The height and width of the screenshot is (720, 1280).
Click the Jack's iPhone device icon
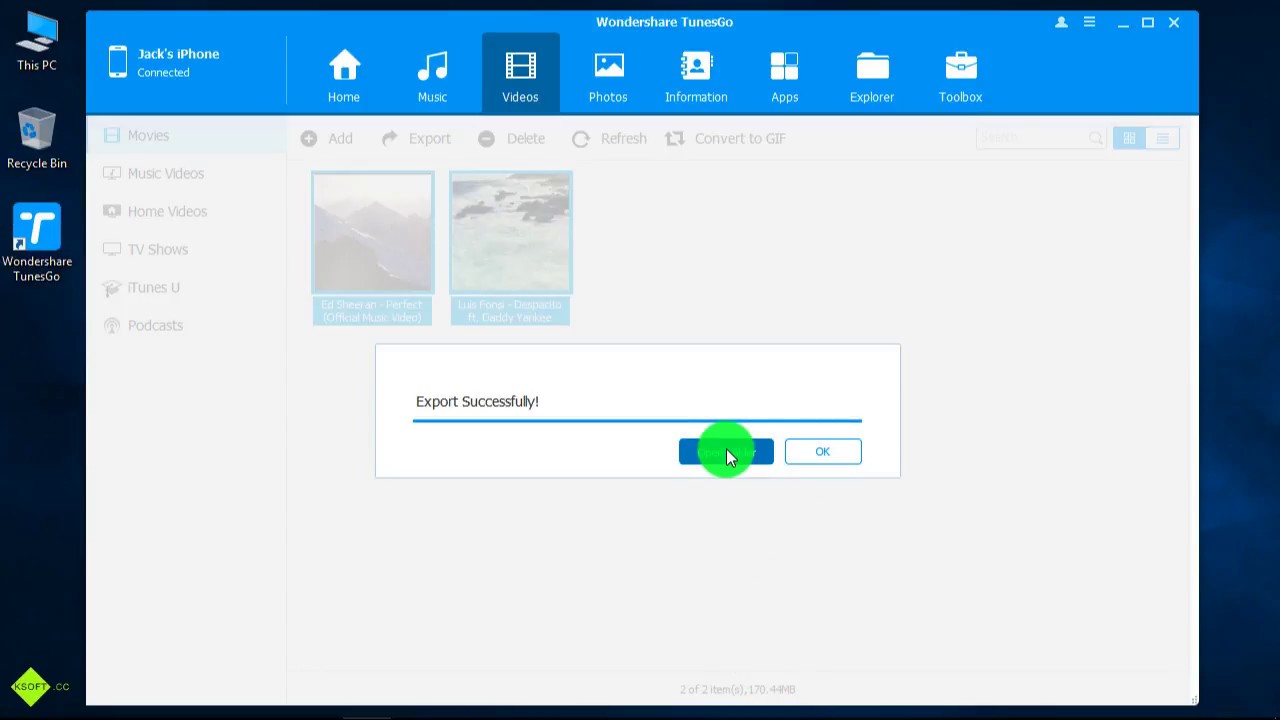click(118, 62)
